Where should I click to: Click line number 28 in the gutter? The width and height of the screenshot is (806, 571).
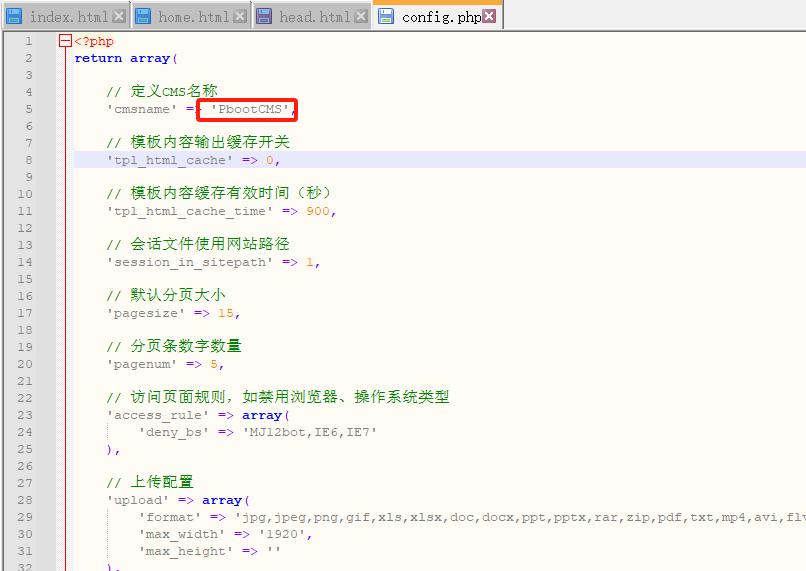(25, 500)
